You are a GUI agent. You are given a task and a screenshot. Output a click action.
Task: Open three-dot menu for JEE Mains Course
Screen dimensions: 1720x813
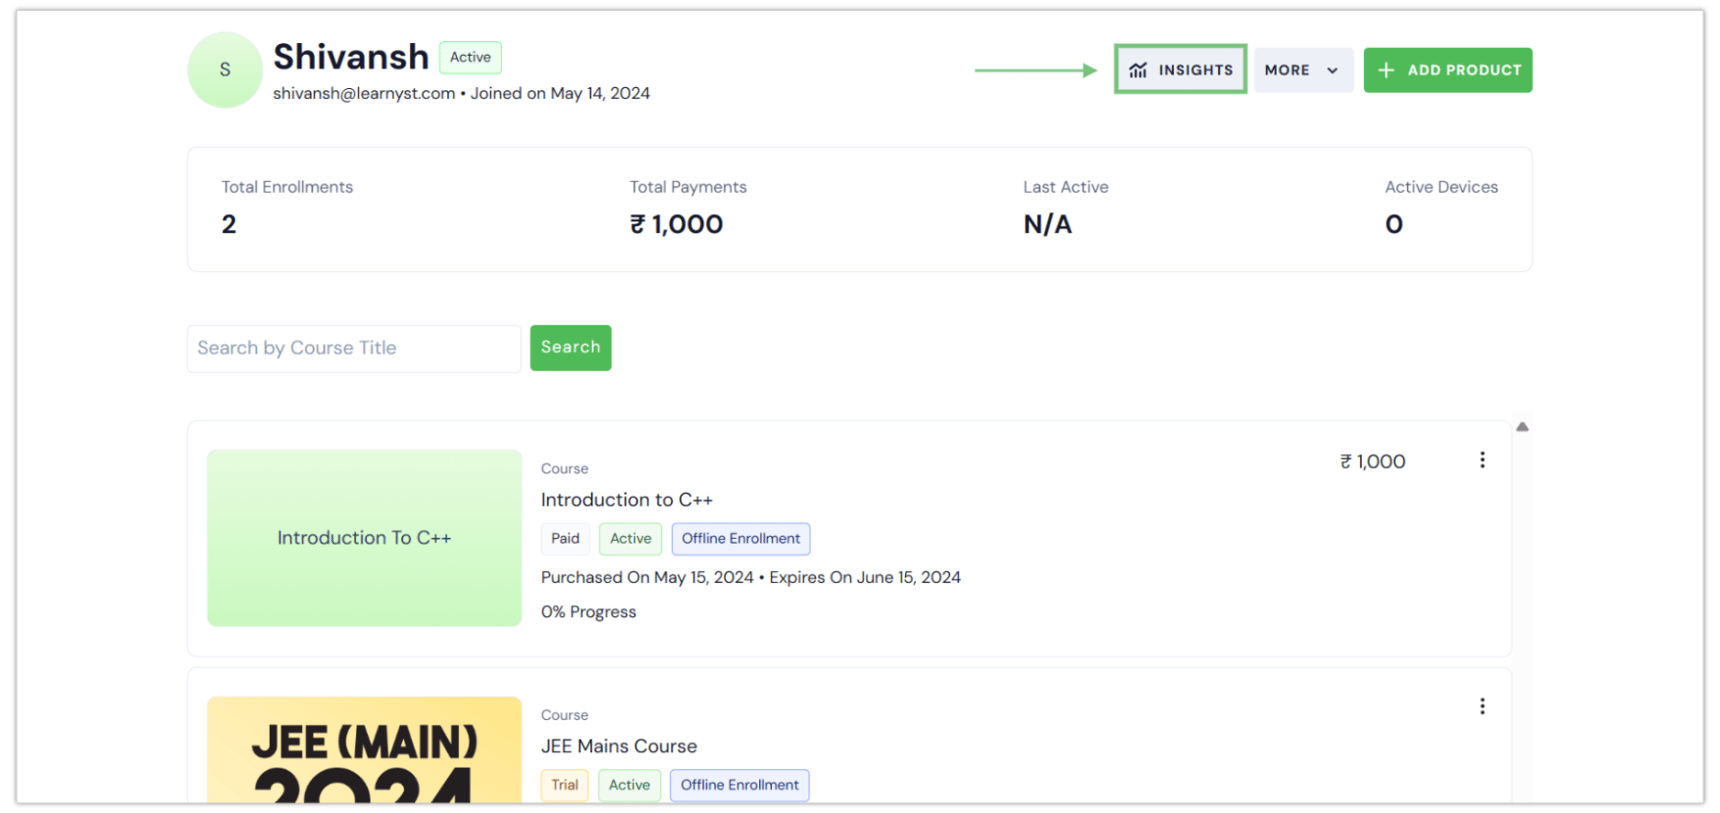tap(1482, 707)
